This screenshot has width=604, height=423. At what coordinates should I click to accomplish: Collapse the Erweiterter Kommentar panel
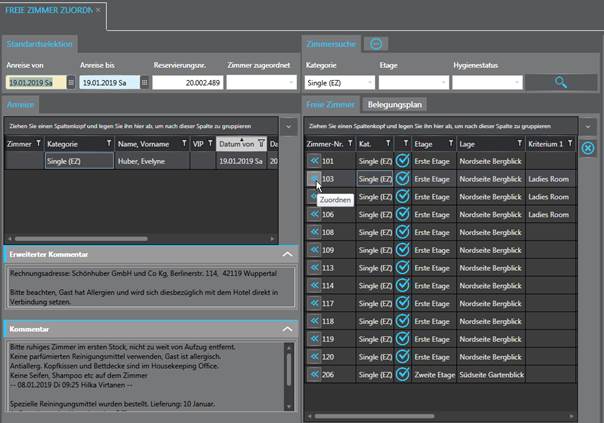click(288, 255)
